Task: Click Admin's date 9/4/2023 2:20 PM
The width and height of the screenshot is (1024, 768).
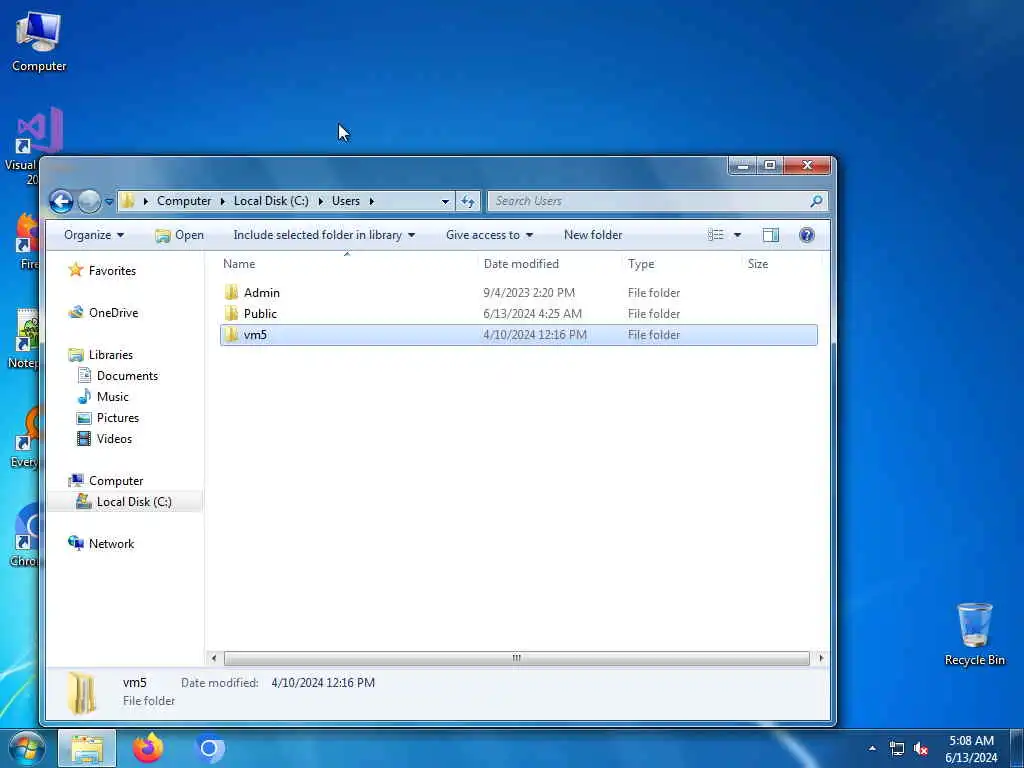Action: click(x=529, y=293)
